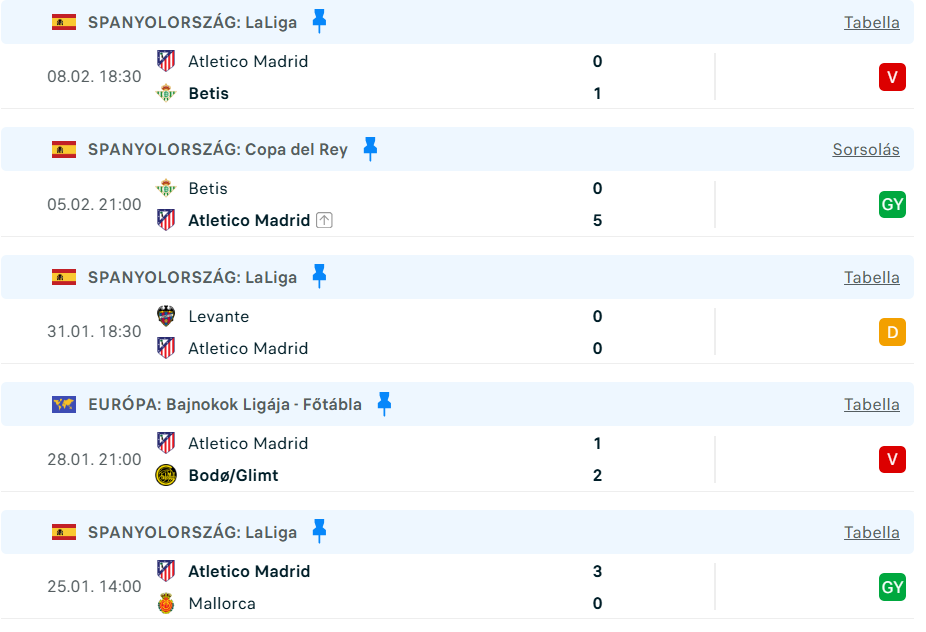Screen dimensions: 926x632
Task: Open the SPANYOLORSZÁG: Copa del Rey header
Action: click(x=217, y=149)
